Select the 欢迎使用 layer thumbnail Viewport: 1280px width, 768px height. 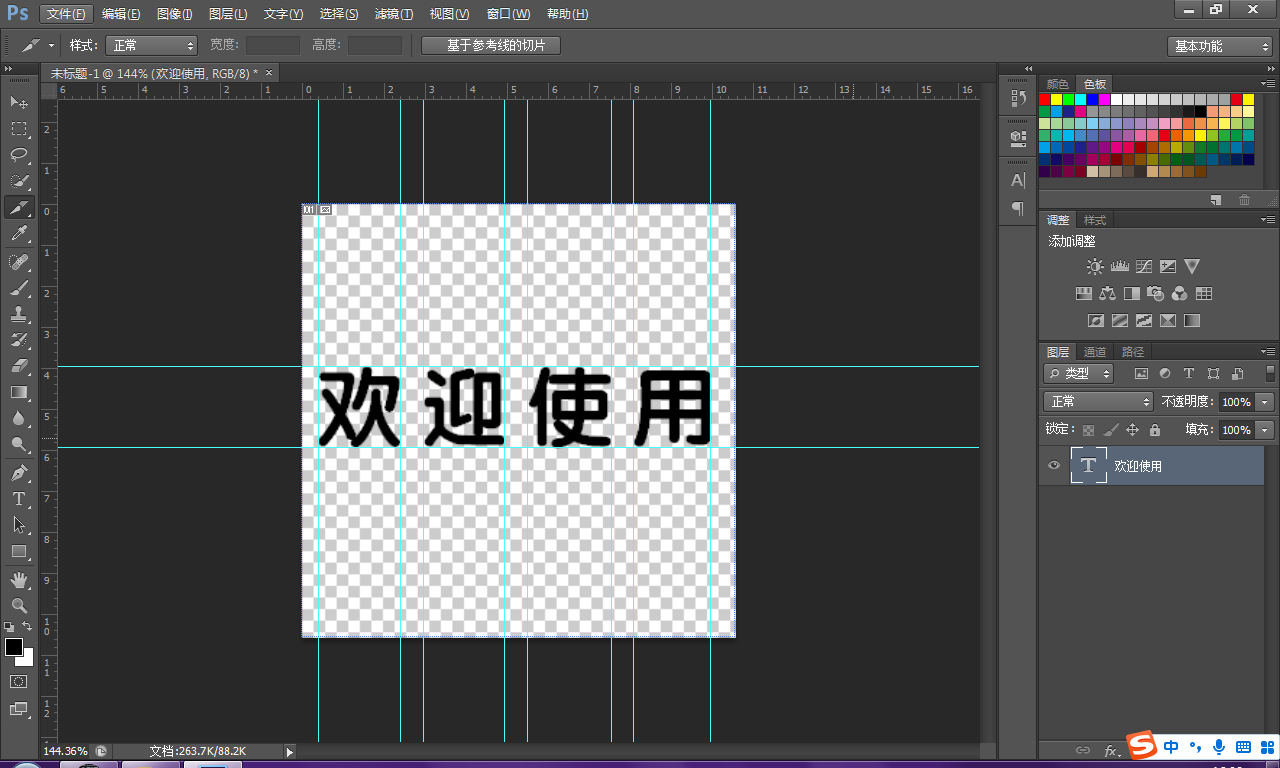click(1089, 465)
